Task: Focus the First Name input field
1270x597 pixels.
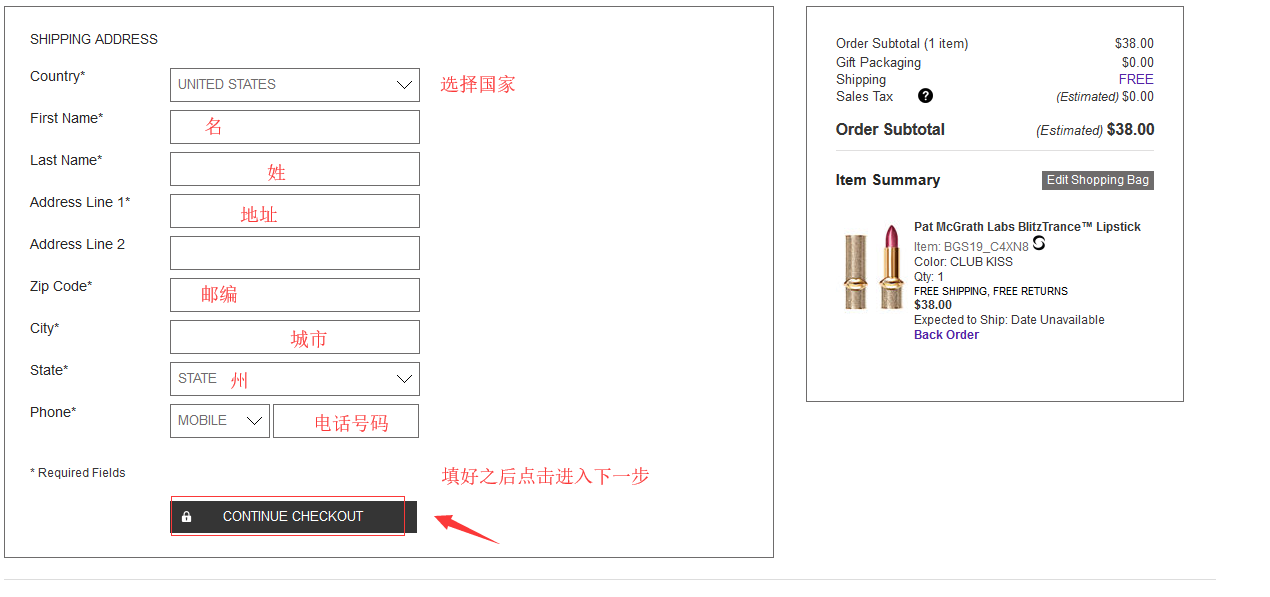Action: [294, 127]
